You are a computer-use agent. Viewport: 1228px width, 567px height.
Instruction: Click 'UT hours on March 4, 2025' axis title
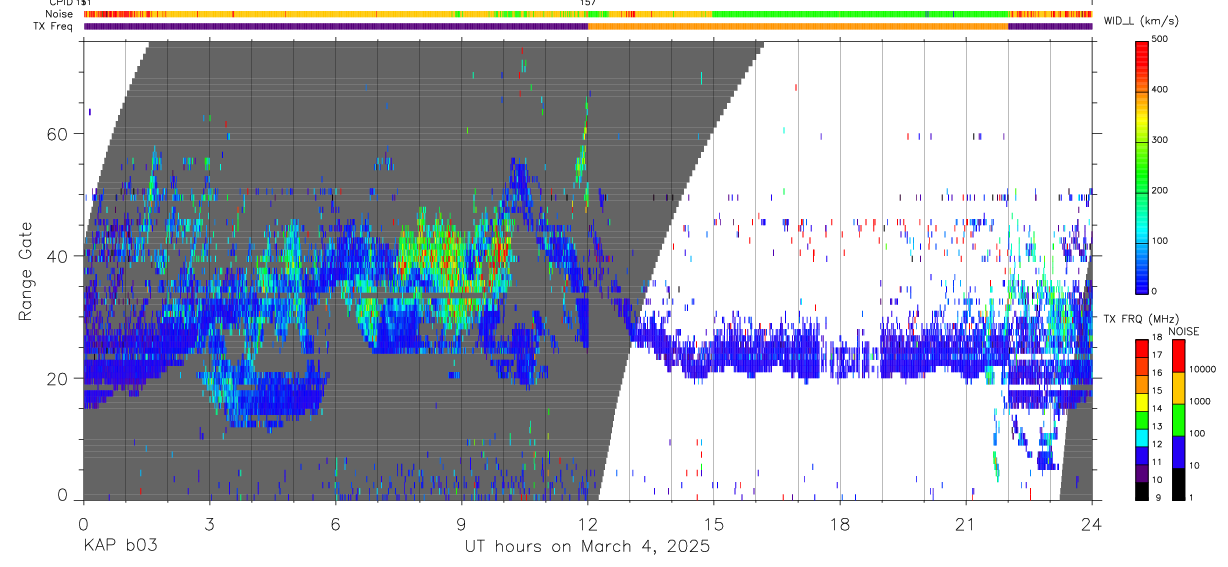[x=587, y=547]
